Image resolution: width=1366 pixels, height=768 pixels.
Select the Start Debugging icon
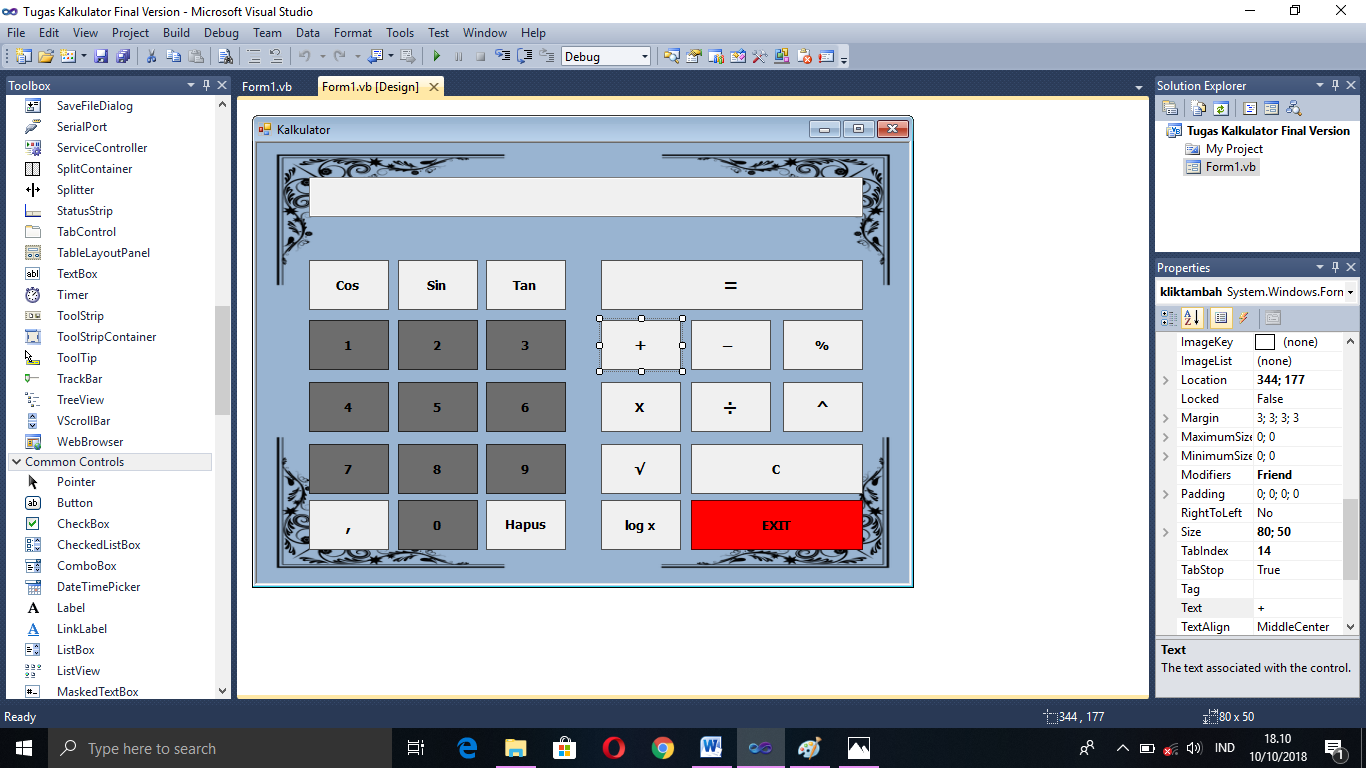(437, 56)
